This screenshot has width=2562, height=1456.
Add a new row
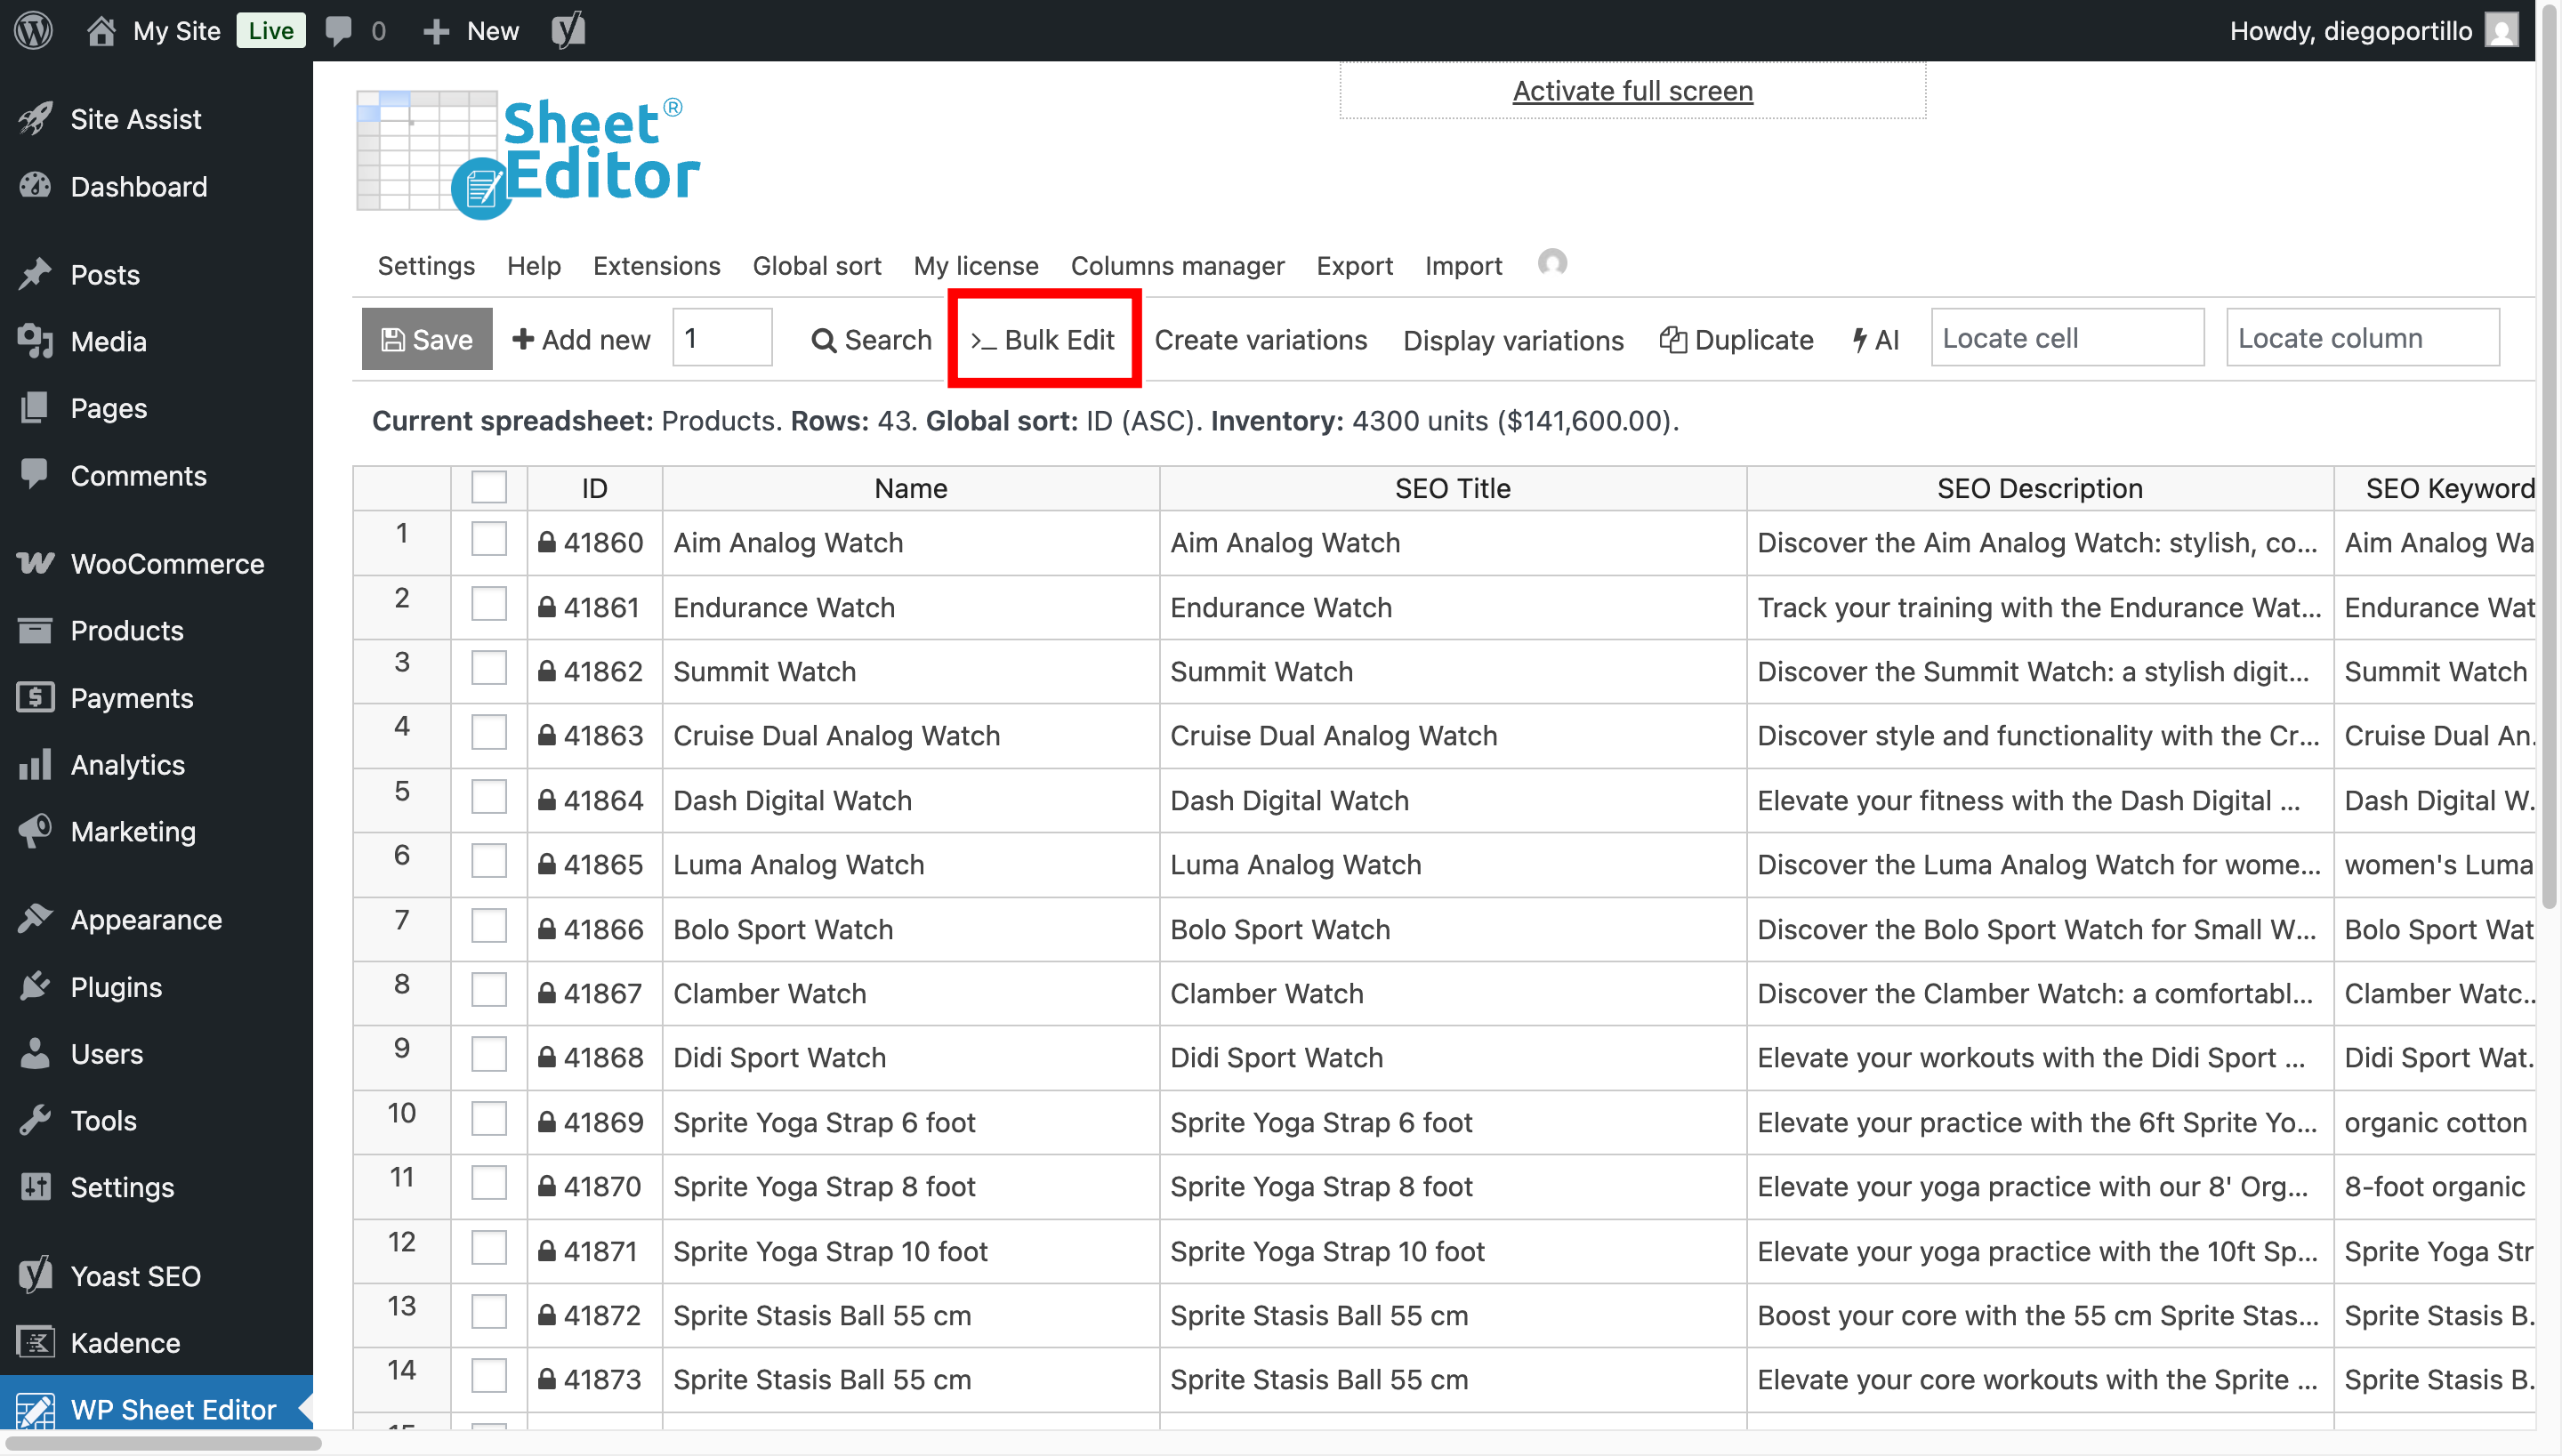coord(580,339)
